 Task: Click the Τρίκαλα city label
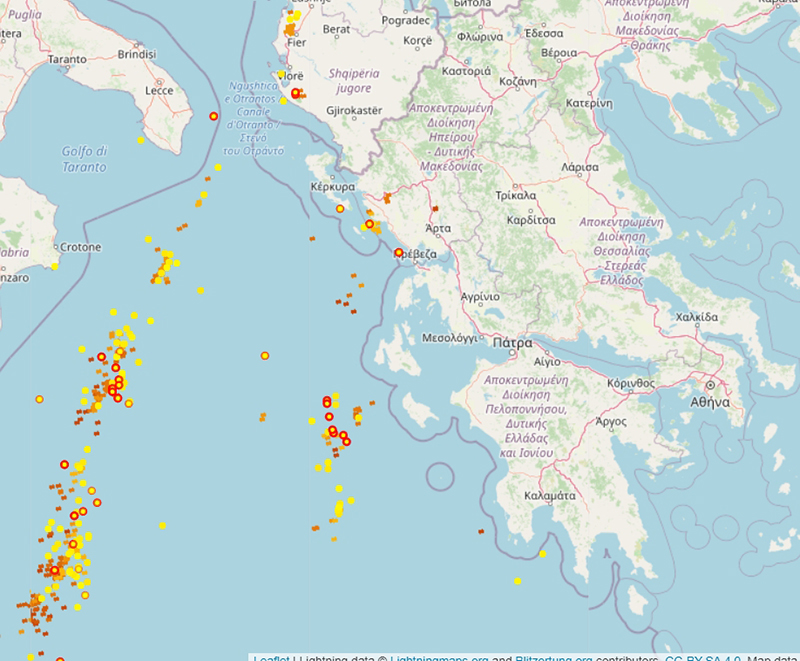[x=516, y=195]
